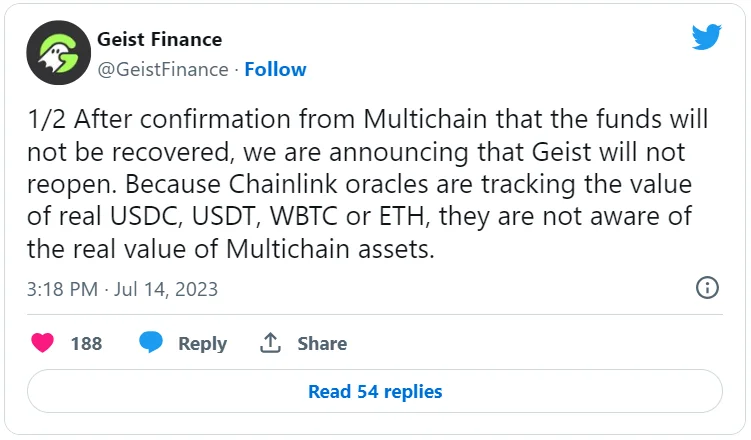751x440 pixels.
Task: Open the Twitter info circle icon
Action: (707, 288)
